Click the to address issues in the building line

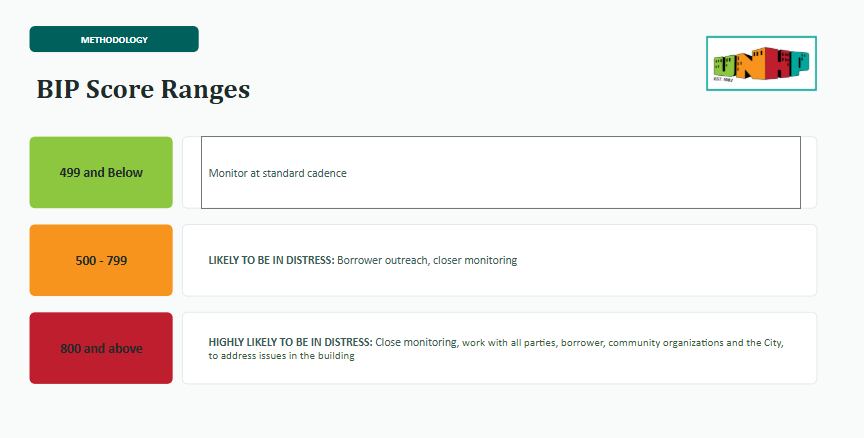pyautogui.click(x=281, y=356)
